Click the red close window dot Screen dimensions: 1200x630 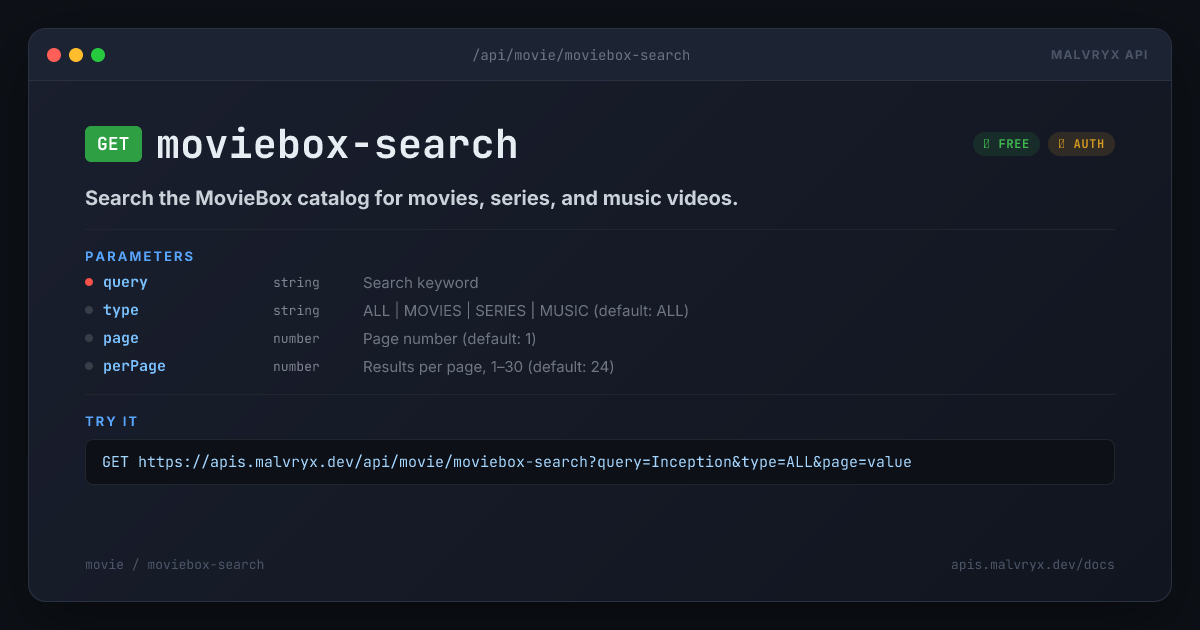[x=54, y=55]
